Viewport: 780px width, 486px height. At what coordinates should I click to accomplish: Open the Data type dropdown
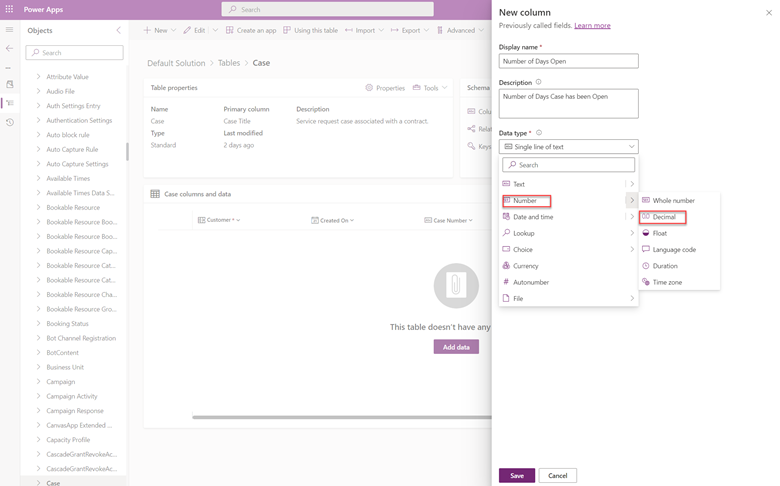(x=568, y=147)
